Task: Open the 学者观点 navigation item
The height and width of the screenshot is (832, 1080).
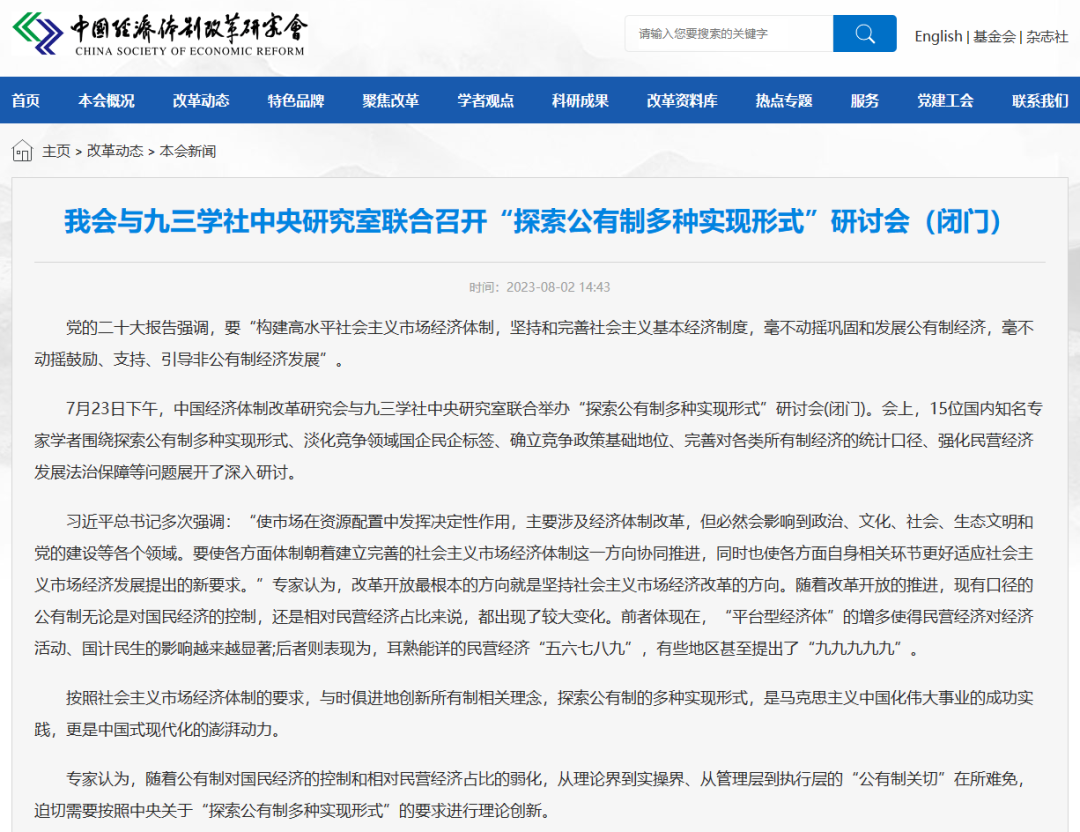Action: click(x=484, y=101)
